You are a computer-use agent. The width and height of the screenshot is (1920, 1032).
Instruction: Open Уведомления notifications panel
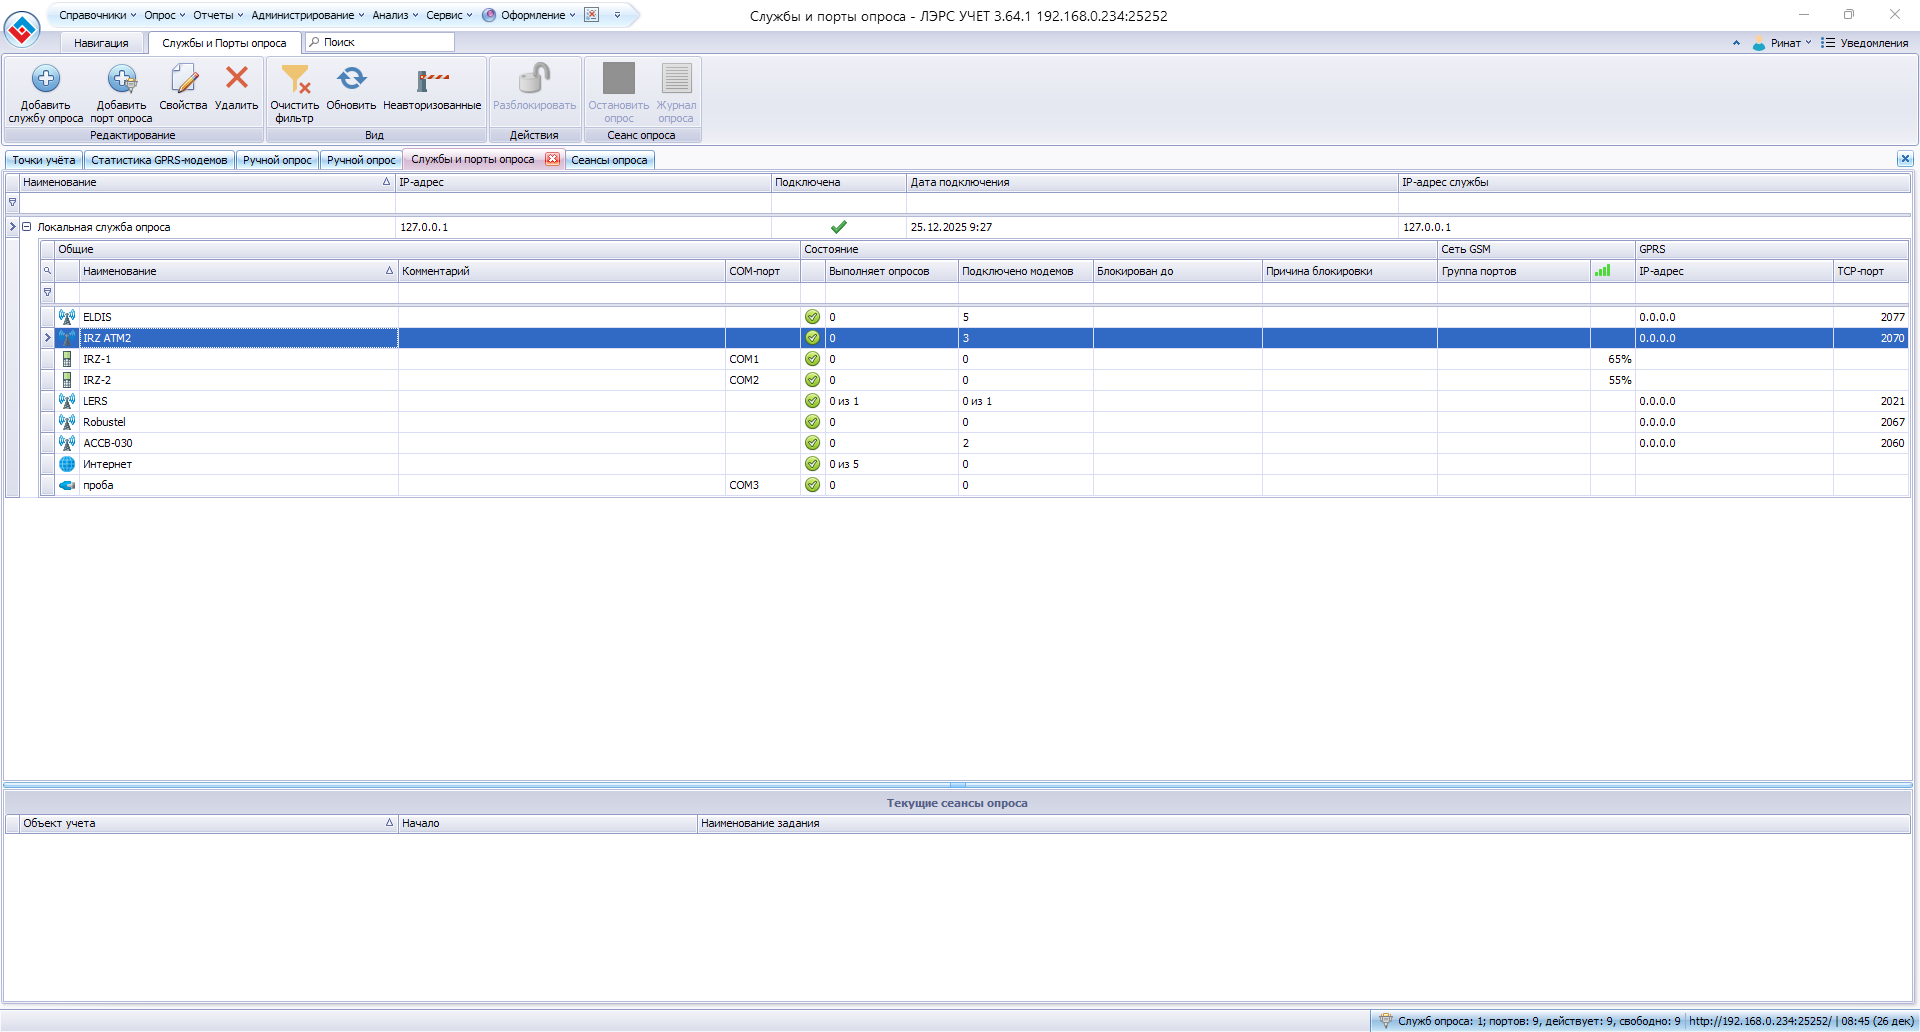(x=1865, y=43)
